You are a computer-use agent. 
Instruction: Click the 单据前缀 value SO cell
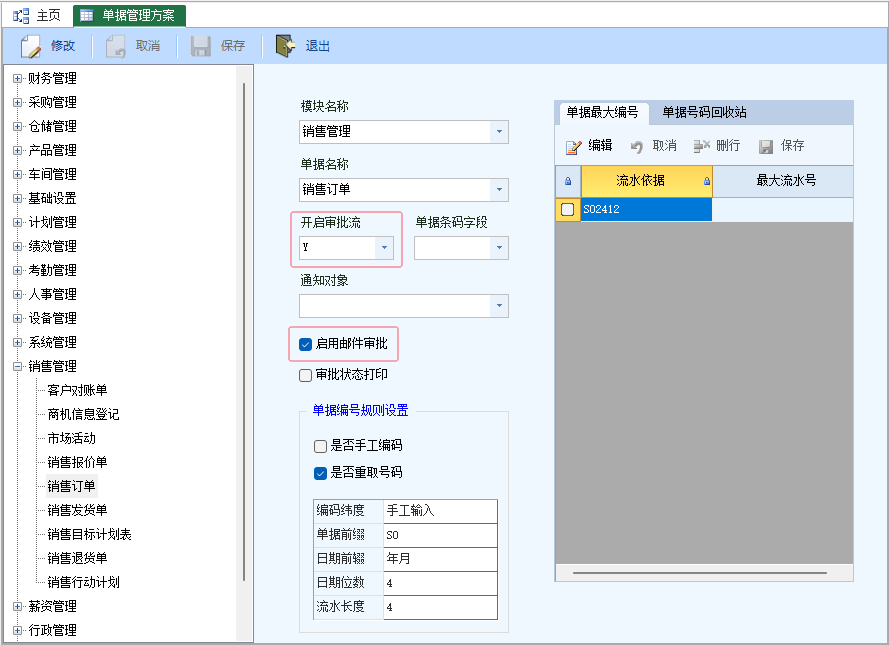[441, 535]
